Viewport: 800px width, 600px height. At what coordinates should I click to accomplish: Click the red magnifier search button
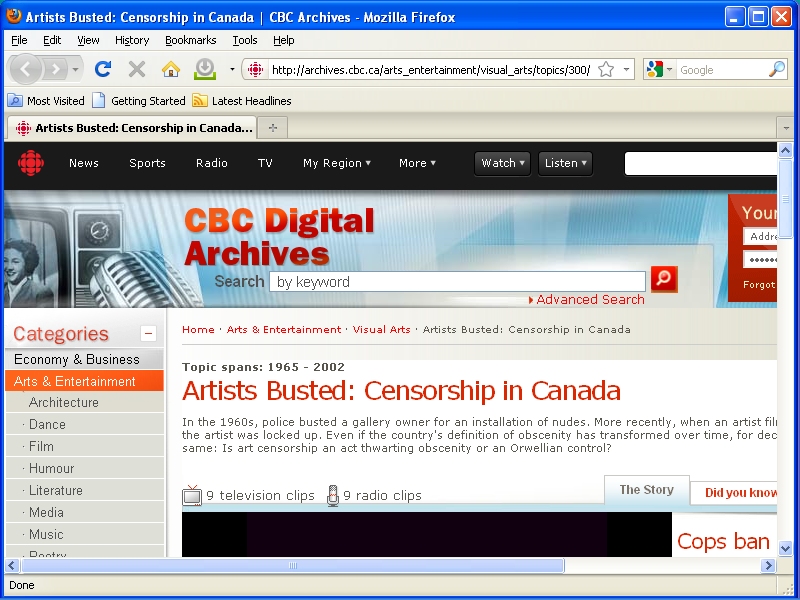point(664,280)
